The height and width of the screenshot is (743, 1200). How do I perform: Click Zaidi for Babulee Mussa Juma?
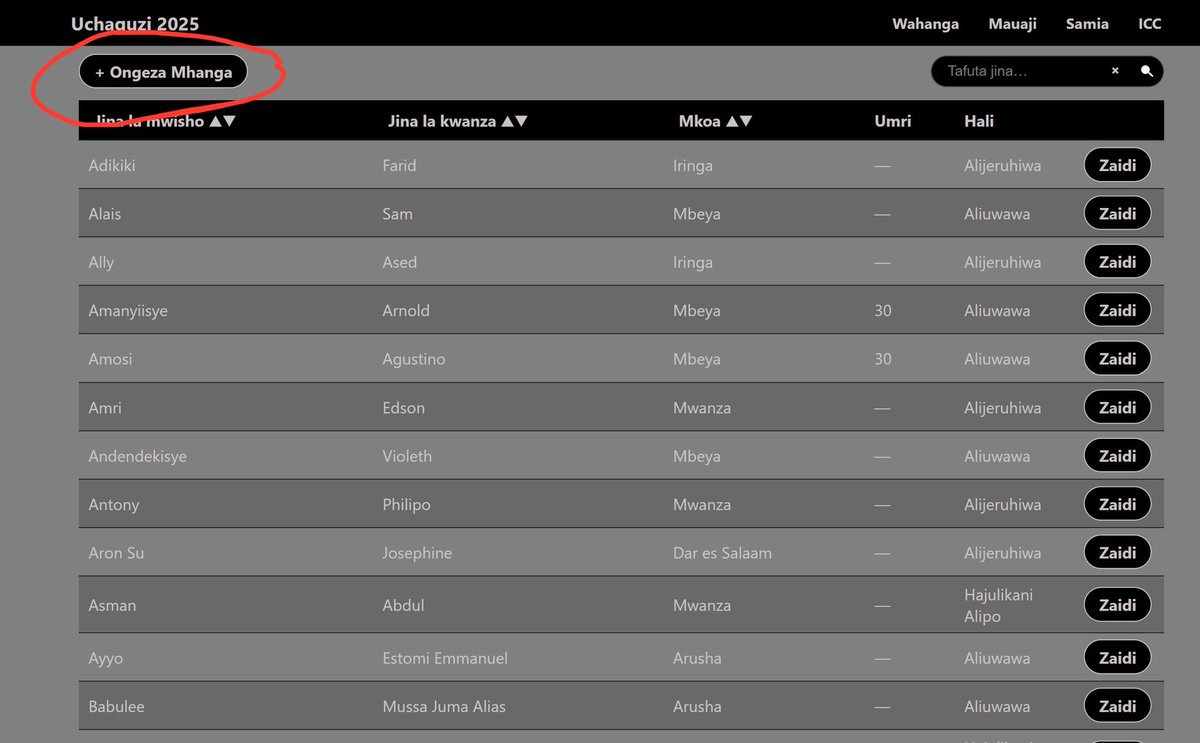pyautogui.click(x=1117, y=706)
